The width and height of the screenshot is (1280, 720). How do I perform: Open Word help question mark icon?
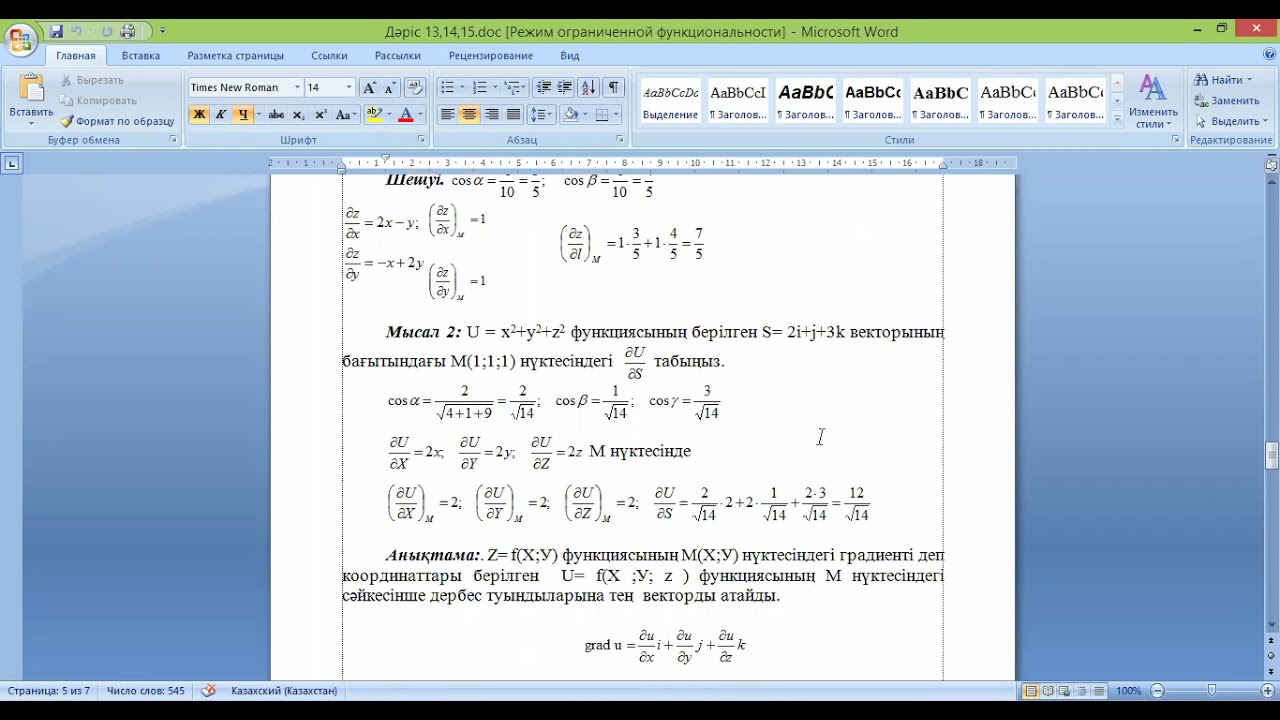pos(1269,56)
